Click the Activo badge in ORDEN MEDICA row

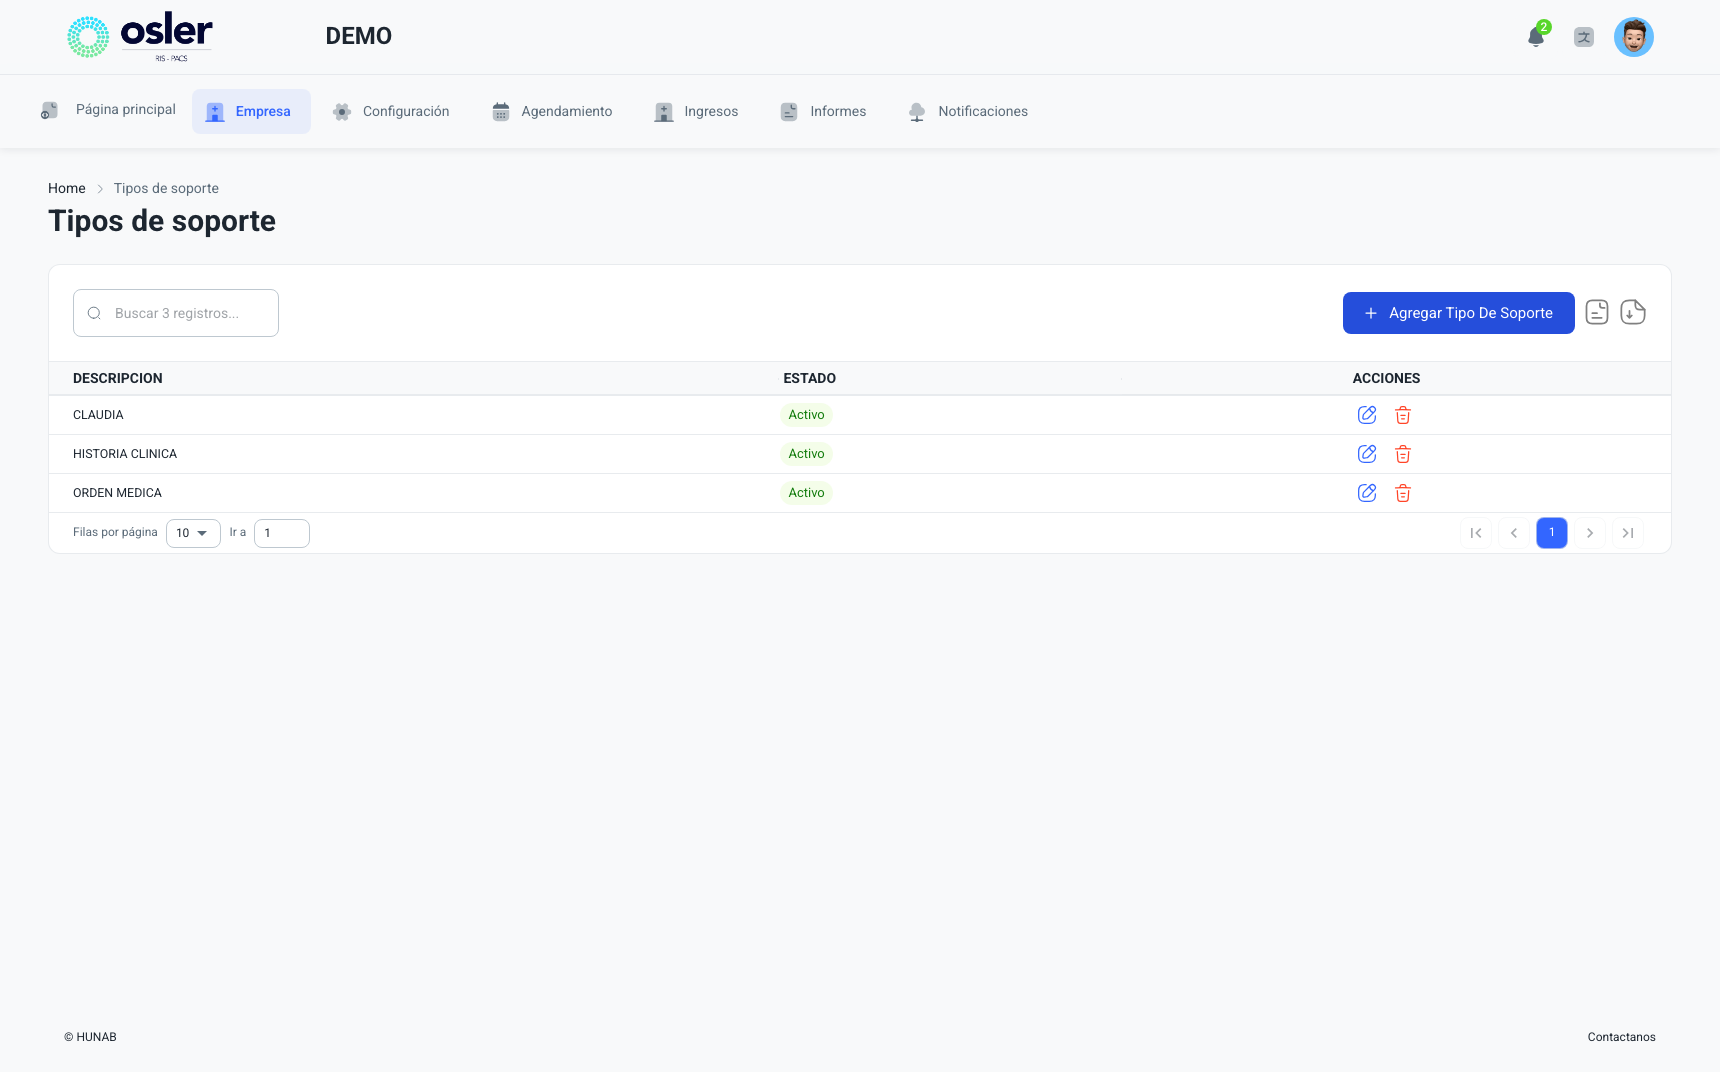pos(806,493)
